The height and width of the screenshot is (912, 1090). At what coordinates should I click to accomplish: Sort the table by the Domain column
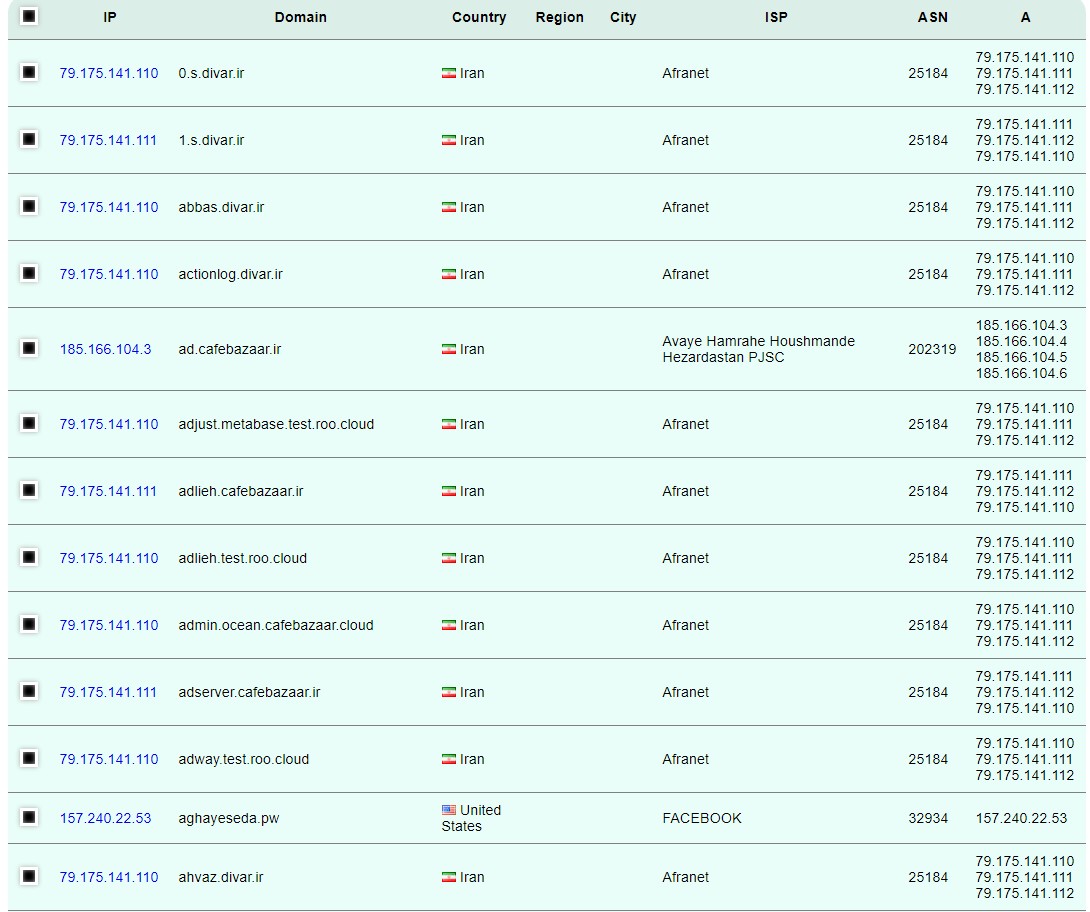[300, 17]
